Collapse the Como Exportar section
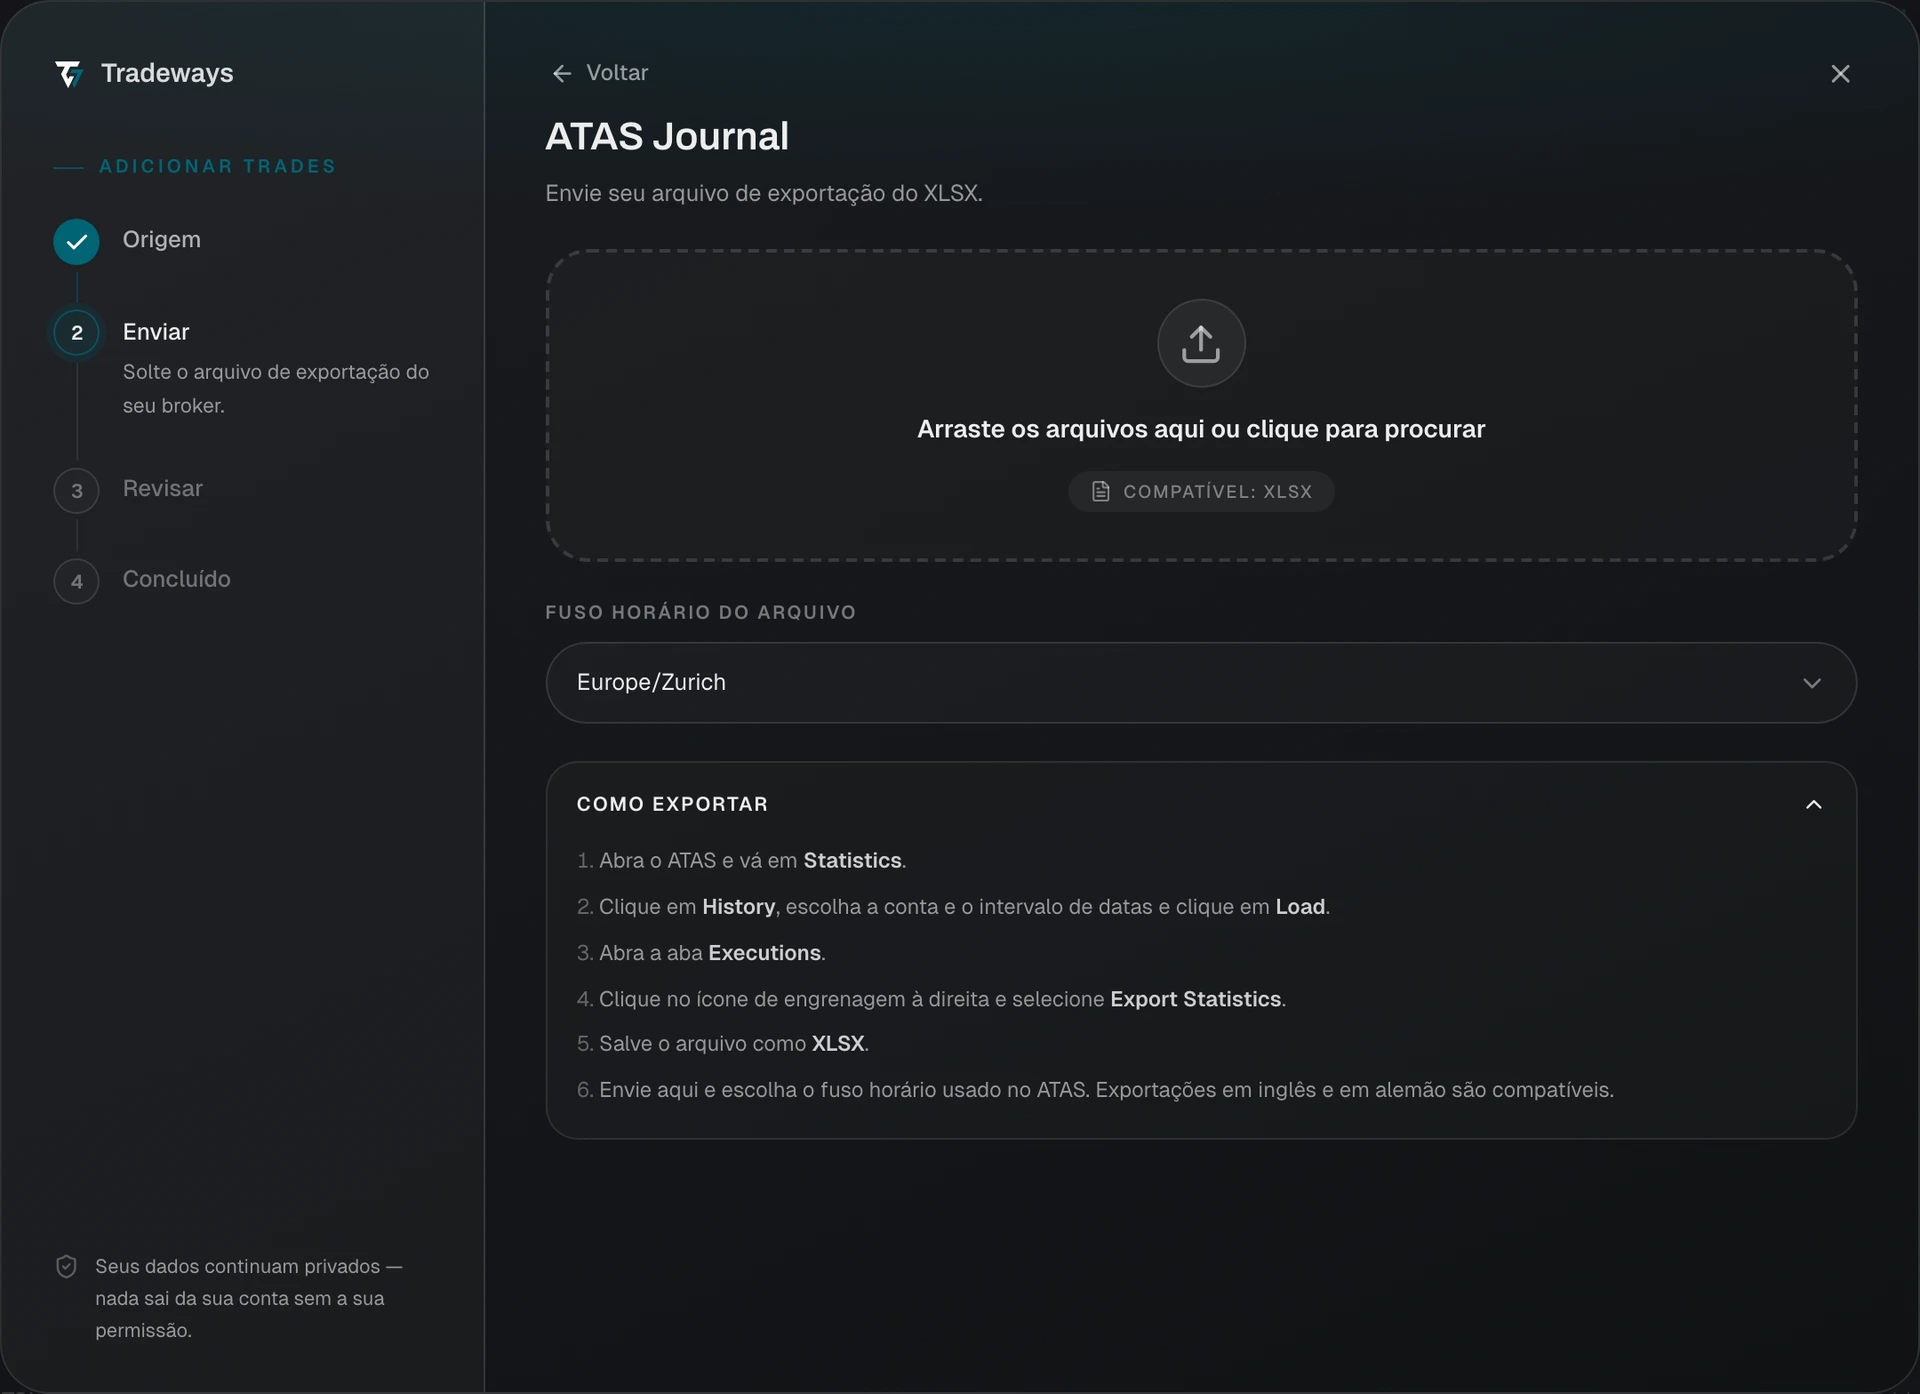 coord(1814,805)
